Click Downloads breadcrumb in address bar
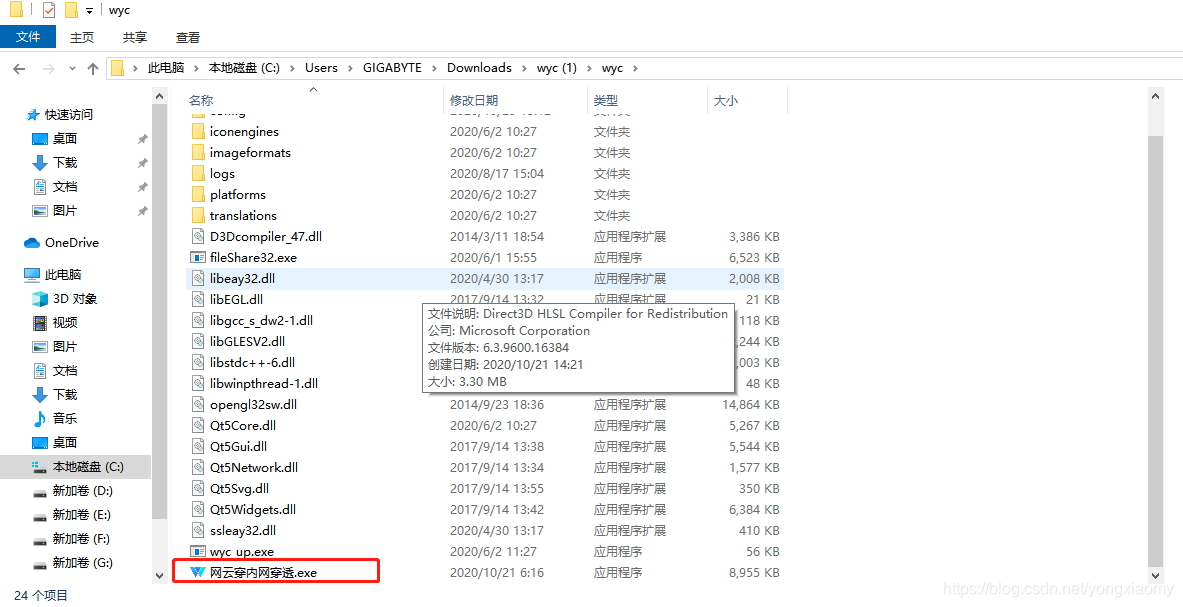The height and width of the screenshot is (607, 1183). 479,68
